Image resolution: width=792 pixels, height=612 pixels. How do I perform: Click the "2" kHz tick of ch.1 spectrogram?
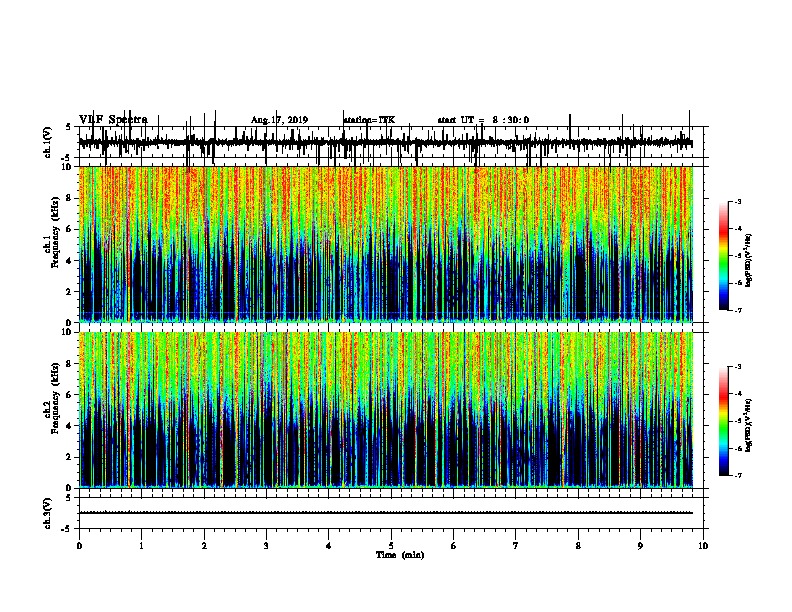(69, 291)
